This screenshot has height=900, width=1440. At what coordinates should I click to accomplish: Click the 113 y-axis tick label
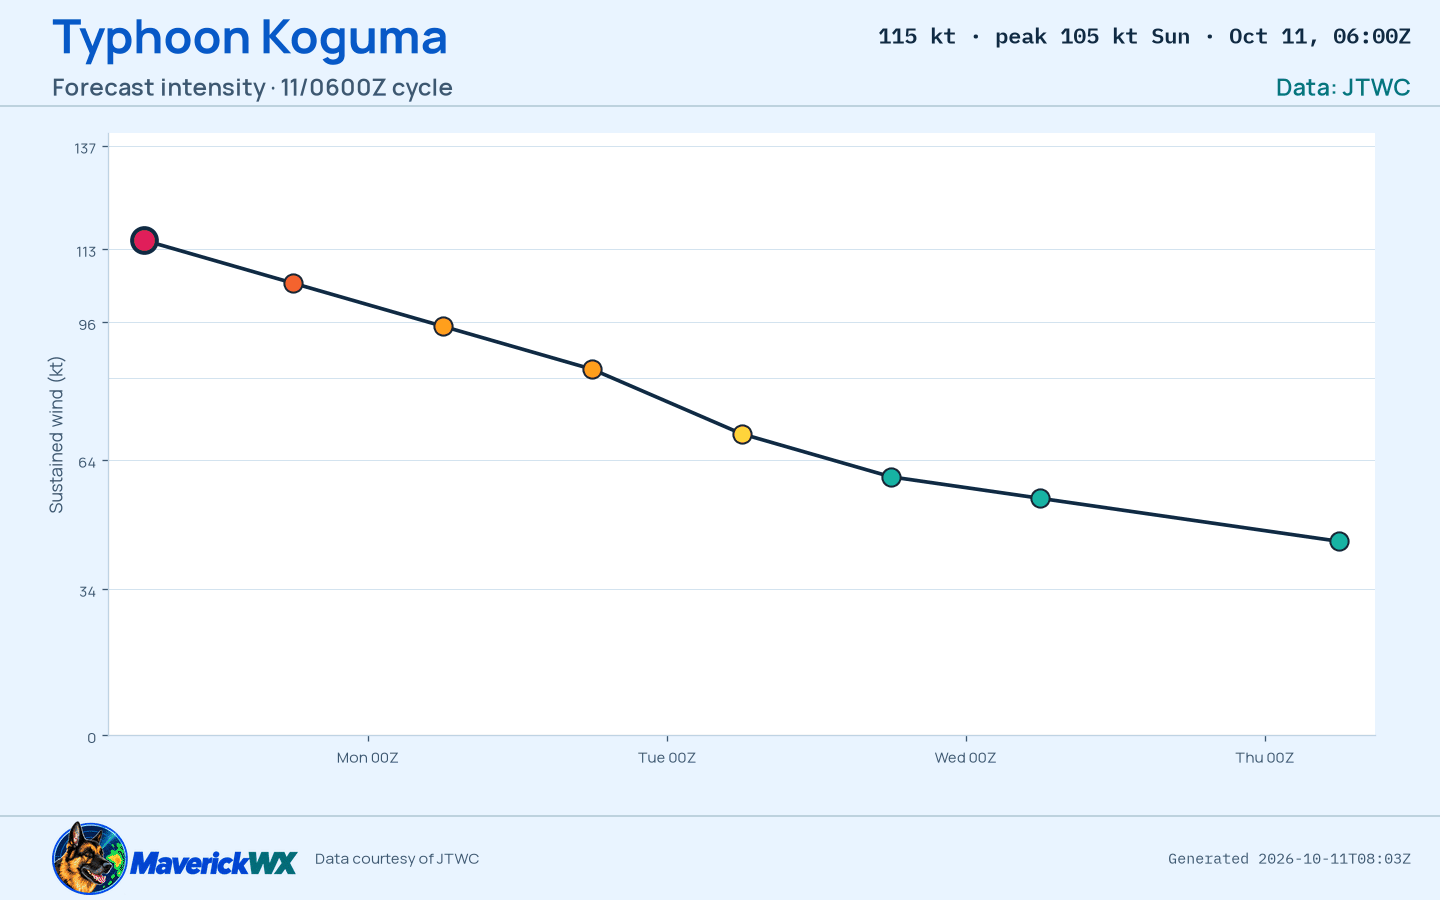pos(86,251)
